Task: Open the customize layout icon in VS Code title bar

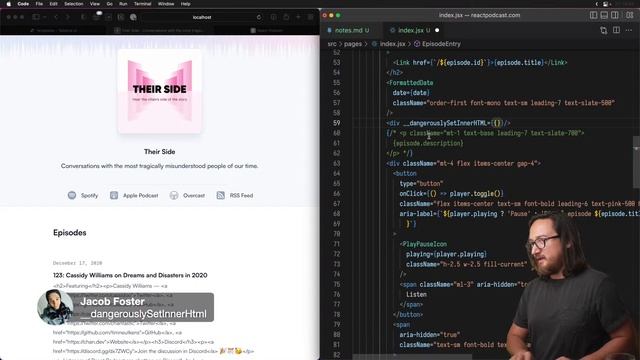Action: 629,15
